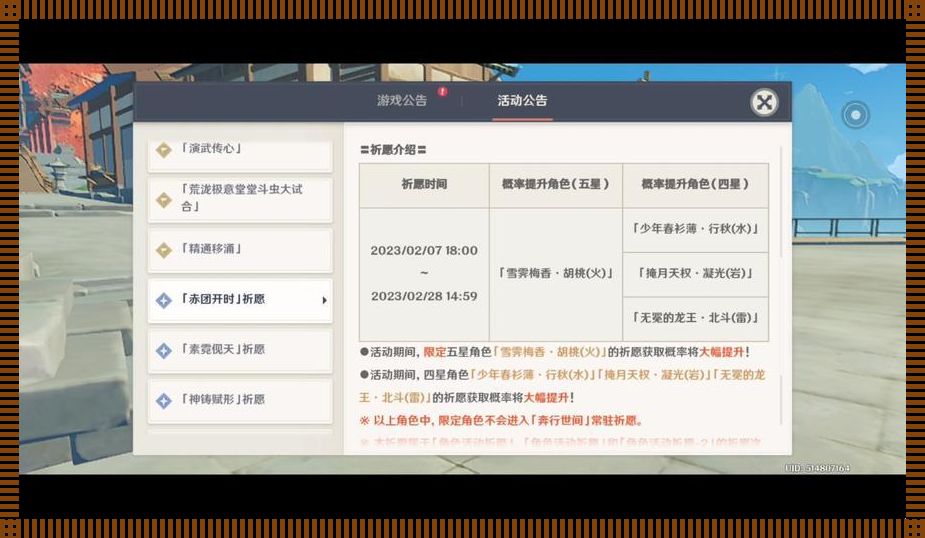Click blue star icon beside「神铸赋形」祈愿
This screenshot has height=538, width=925.
[x=164, y=401]
